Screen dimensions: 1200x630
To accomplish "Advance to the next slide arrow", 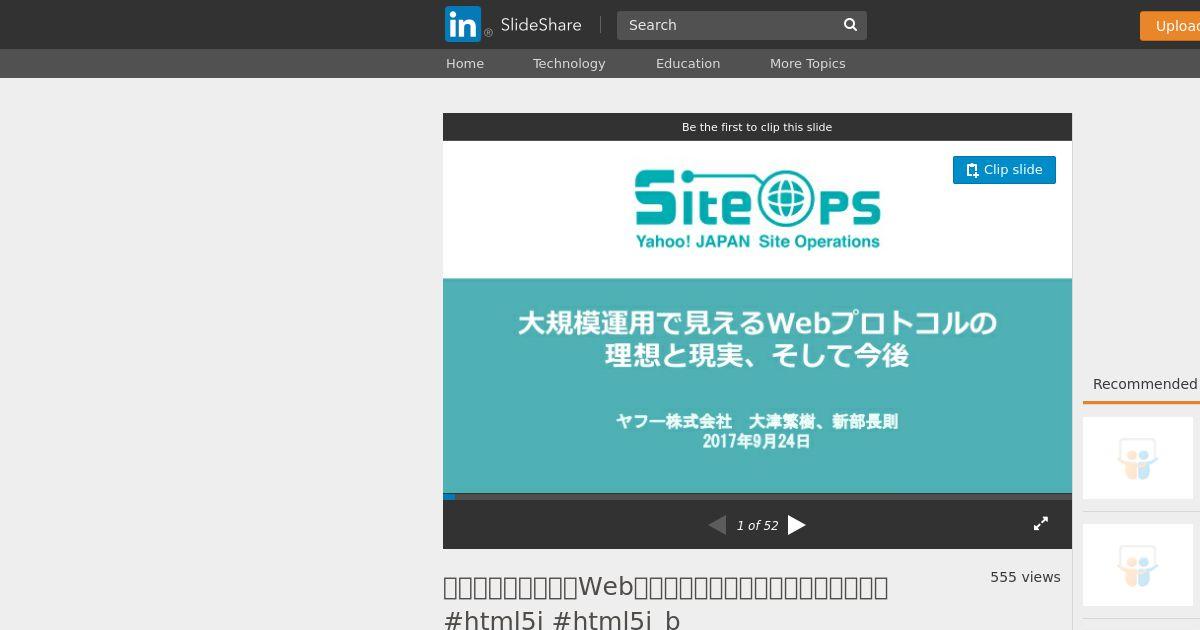I will coord(797,525).
